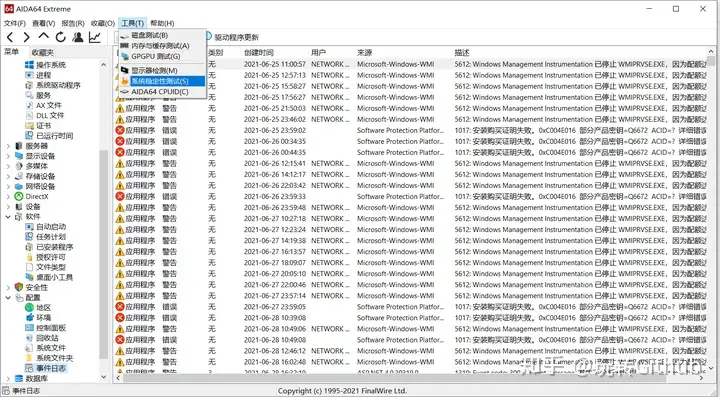The height and width of the screenshot is (397, 720).
Task: Select the 回收站 recycle bin icon
Action: [29, 338]
